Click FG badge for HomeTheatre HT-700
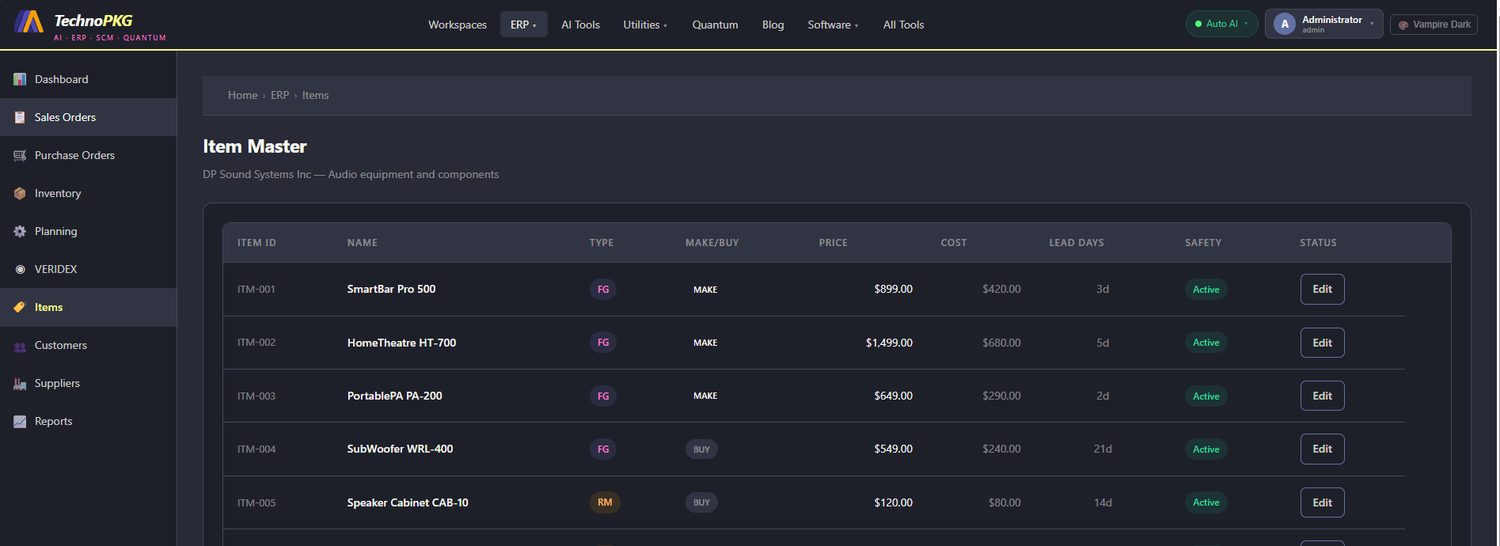 click(x=603, y=342)
